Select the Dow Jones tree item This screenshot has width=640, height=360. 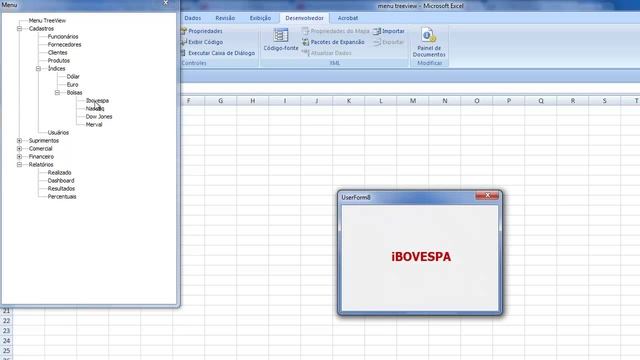pyautogui.click(x=99, y=117)
